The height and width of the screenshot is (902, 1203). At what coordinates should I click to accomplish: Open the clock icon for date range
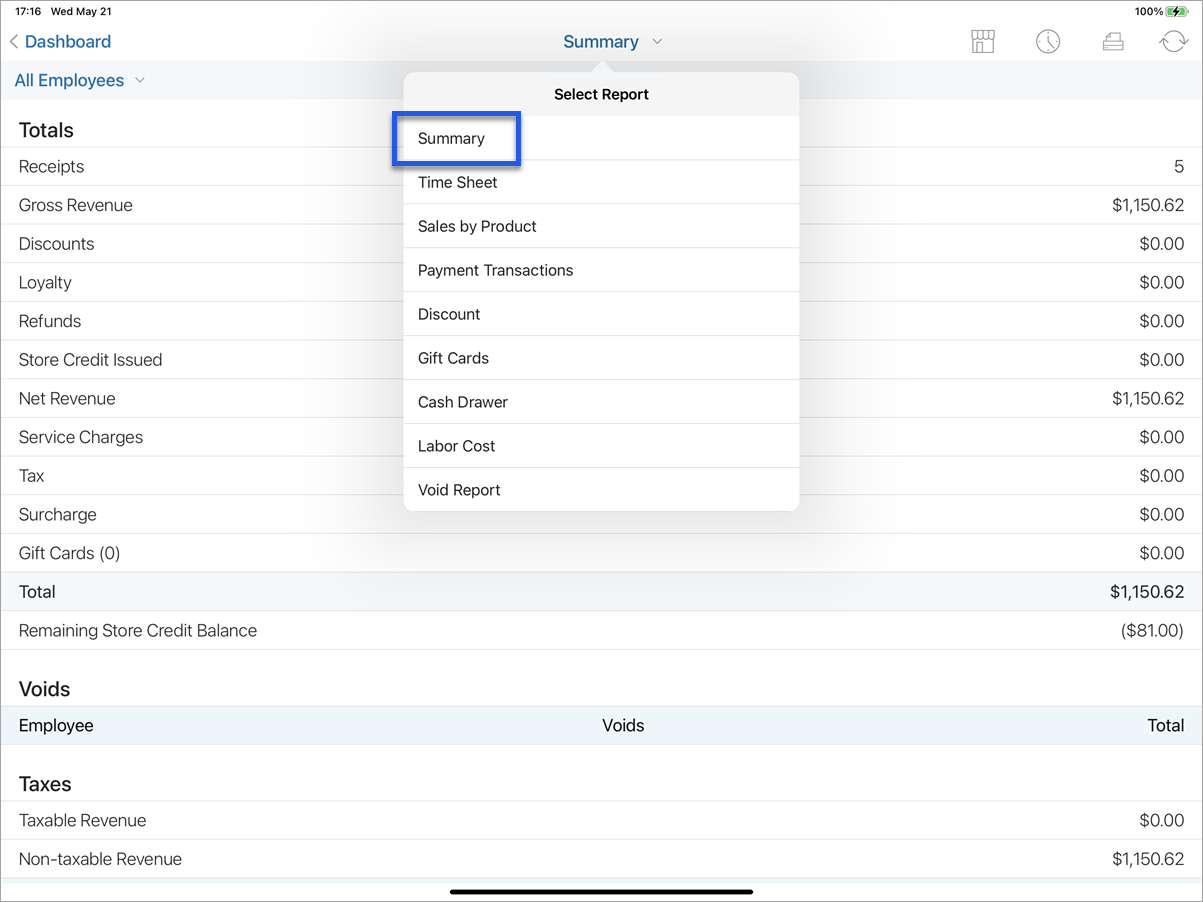1047,42
